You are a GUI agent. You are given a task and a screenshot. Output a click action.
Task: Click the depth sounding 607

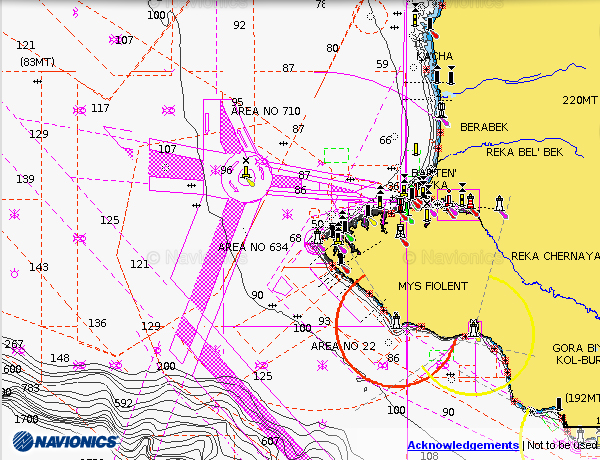coord(270,441)
